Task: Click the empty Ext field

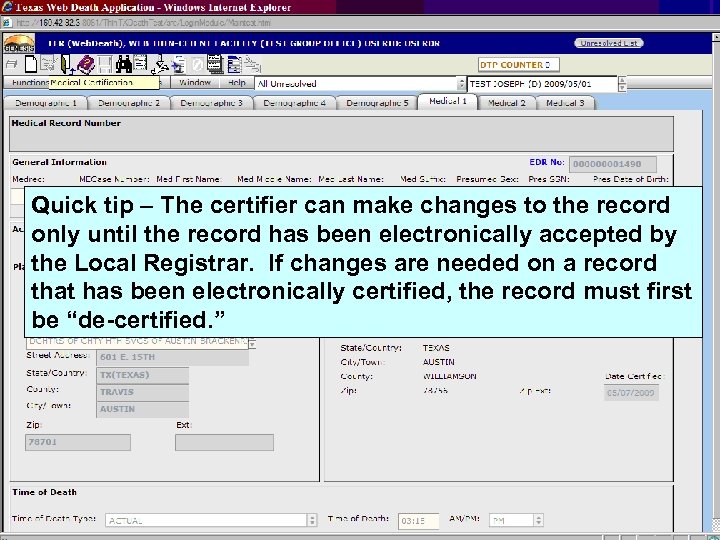Action: (x=224, y=442)
